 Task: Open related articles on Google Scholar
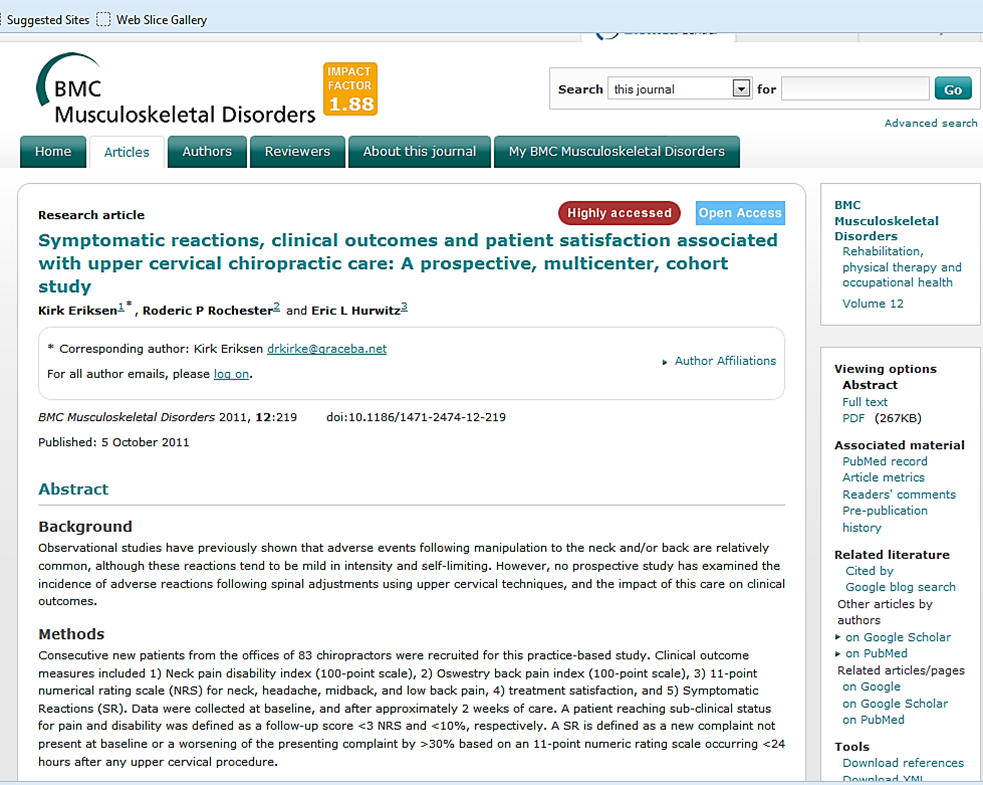coord(895,703)
